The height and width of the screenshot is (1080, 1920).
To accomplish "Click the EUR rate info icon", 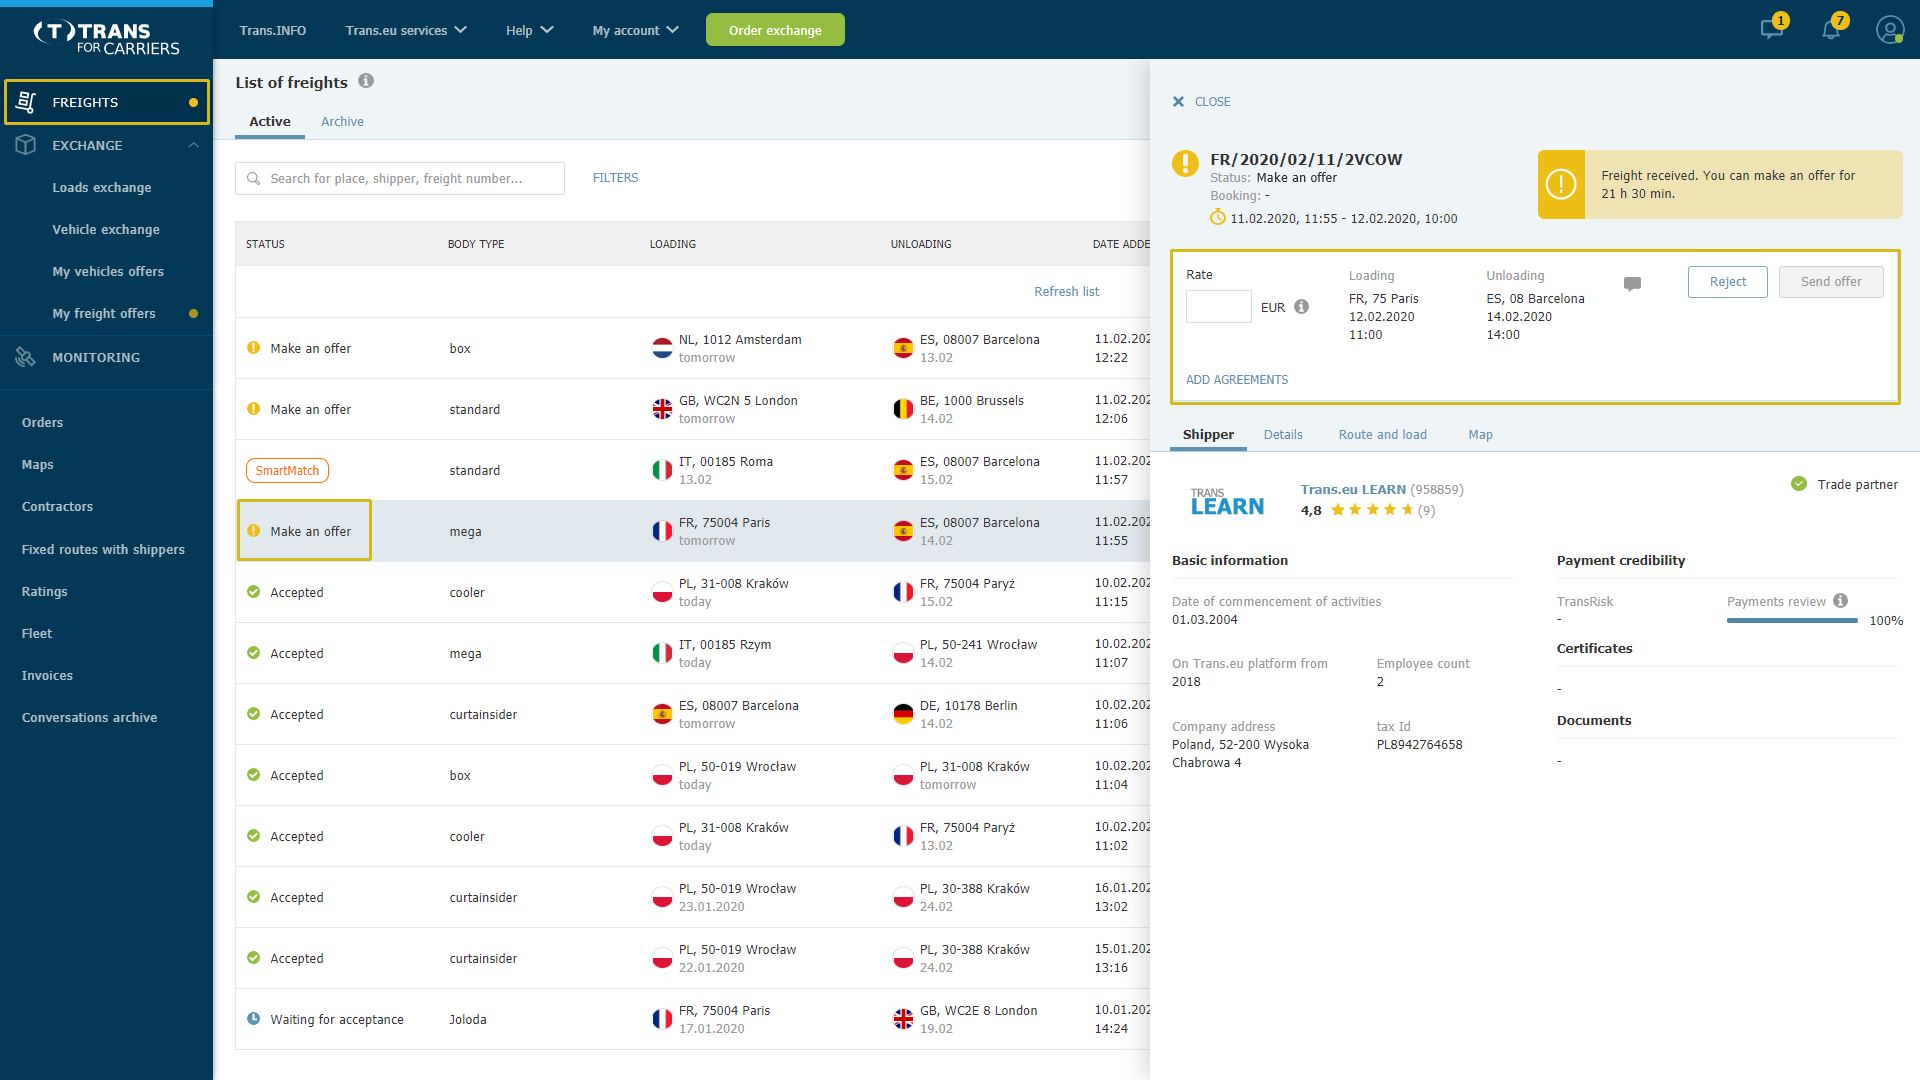I will [1301, 307].
